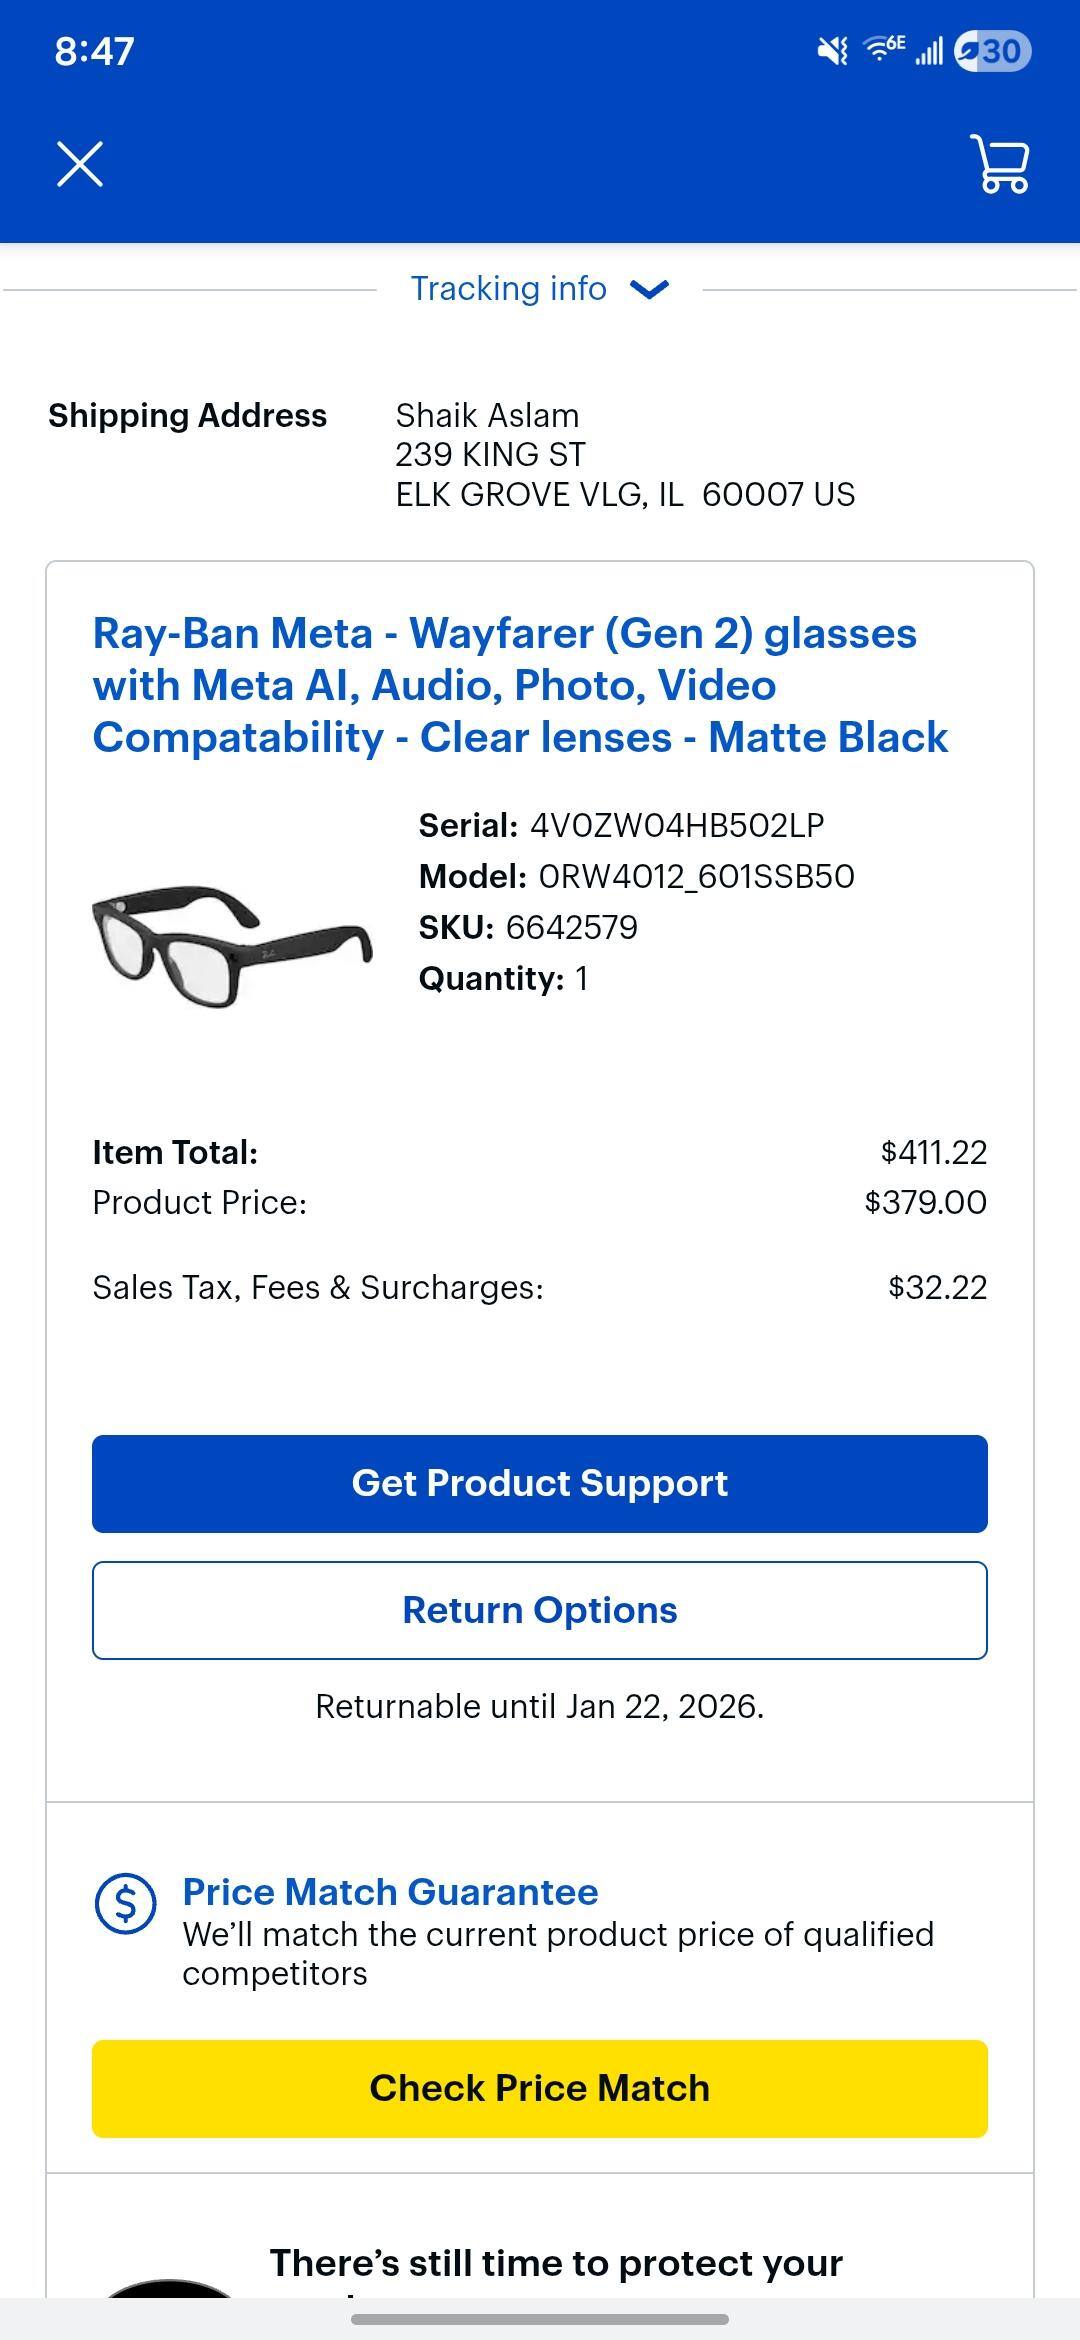The image size is (1080, 2340).
Task: Tap the 8:47 clock in status bar
Action: pyautogui.click(x=94, y=51)
